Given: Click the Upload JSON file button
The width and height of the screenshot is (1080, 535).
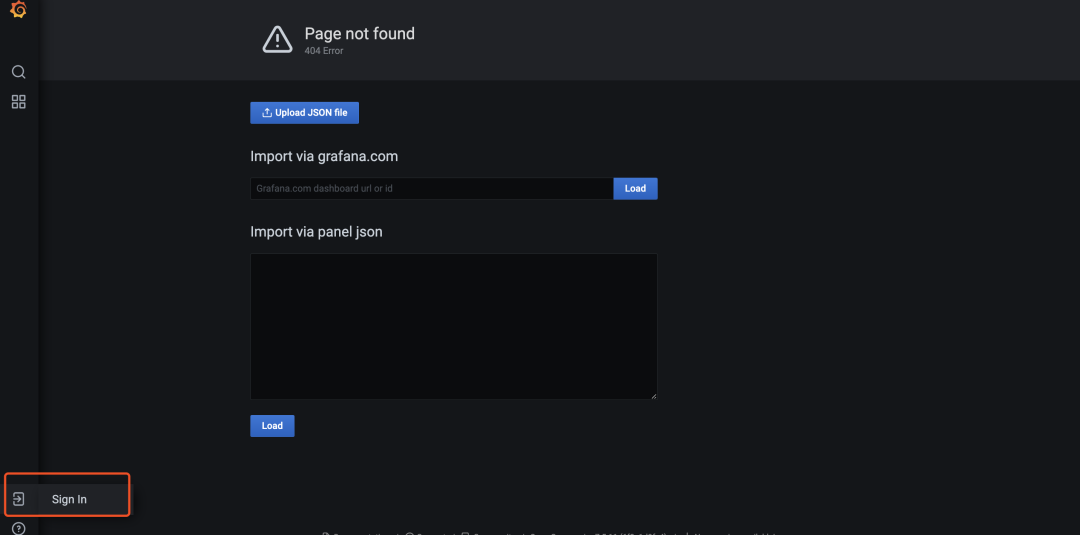Looking at the screenshot, I should point(304,113).
